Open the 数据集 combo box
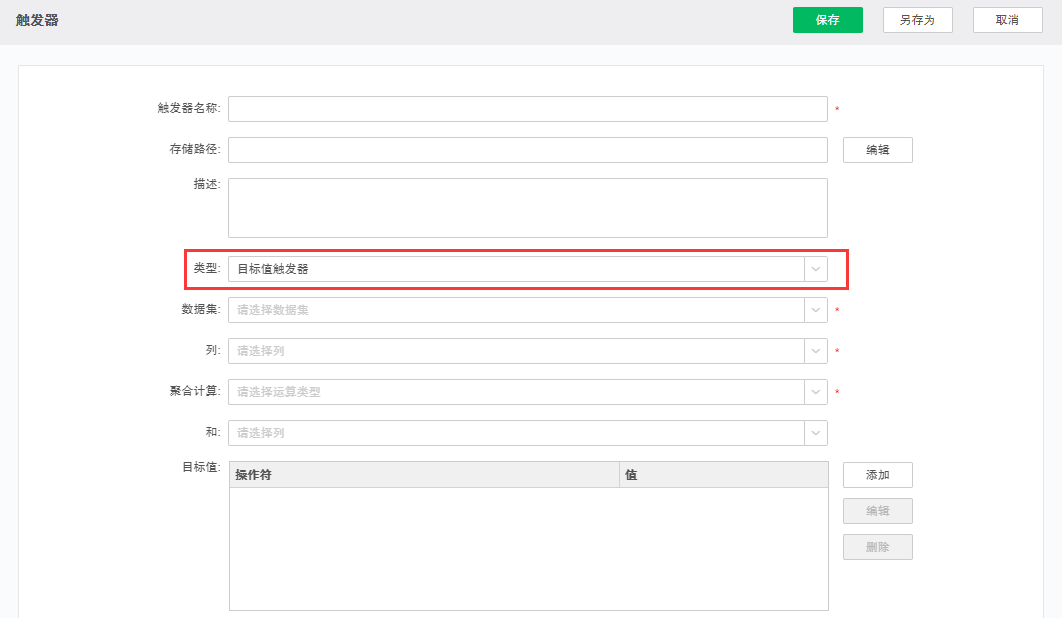This screenshot has height=618, width=1062. [520, 310]
